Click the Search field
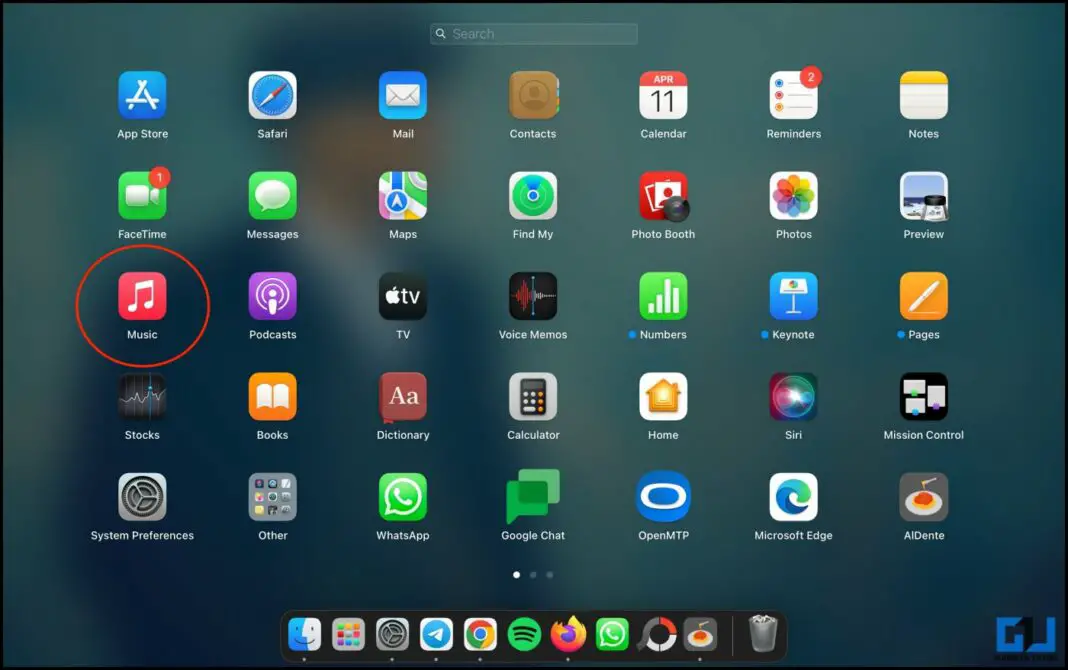The width and height of the screenshot is (1068, 670). pos(533,33)
